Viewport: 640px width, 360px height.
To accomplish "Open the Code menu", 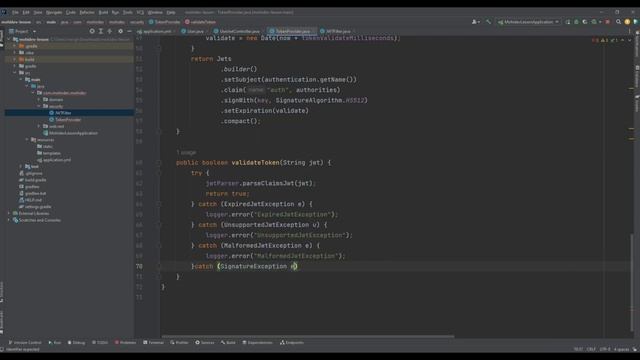I will 71,12.
